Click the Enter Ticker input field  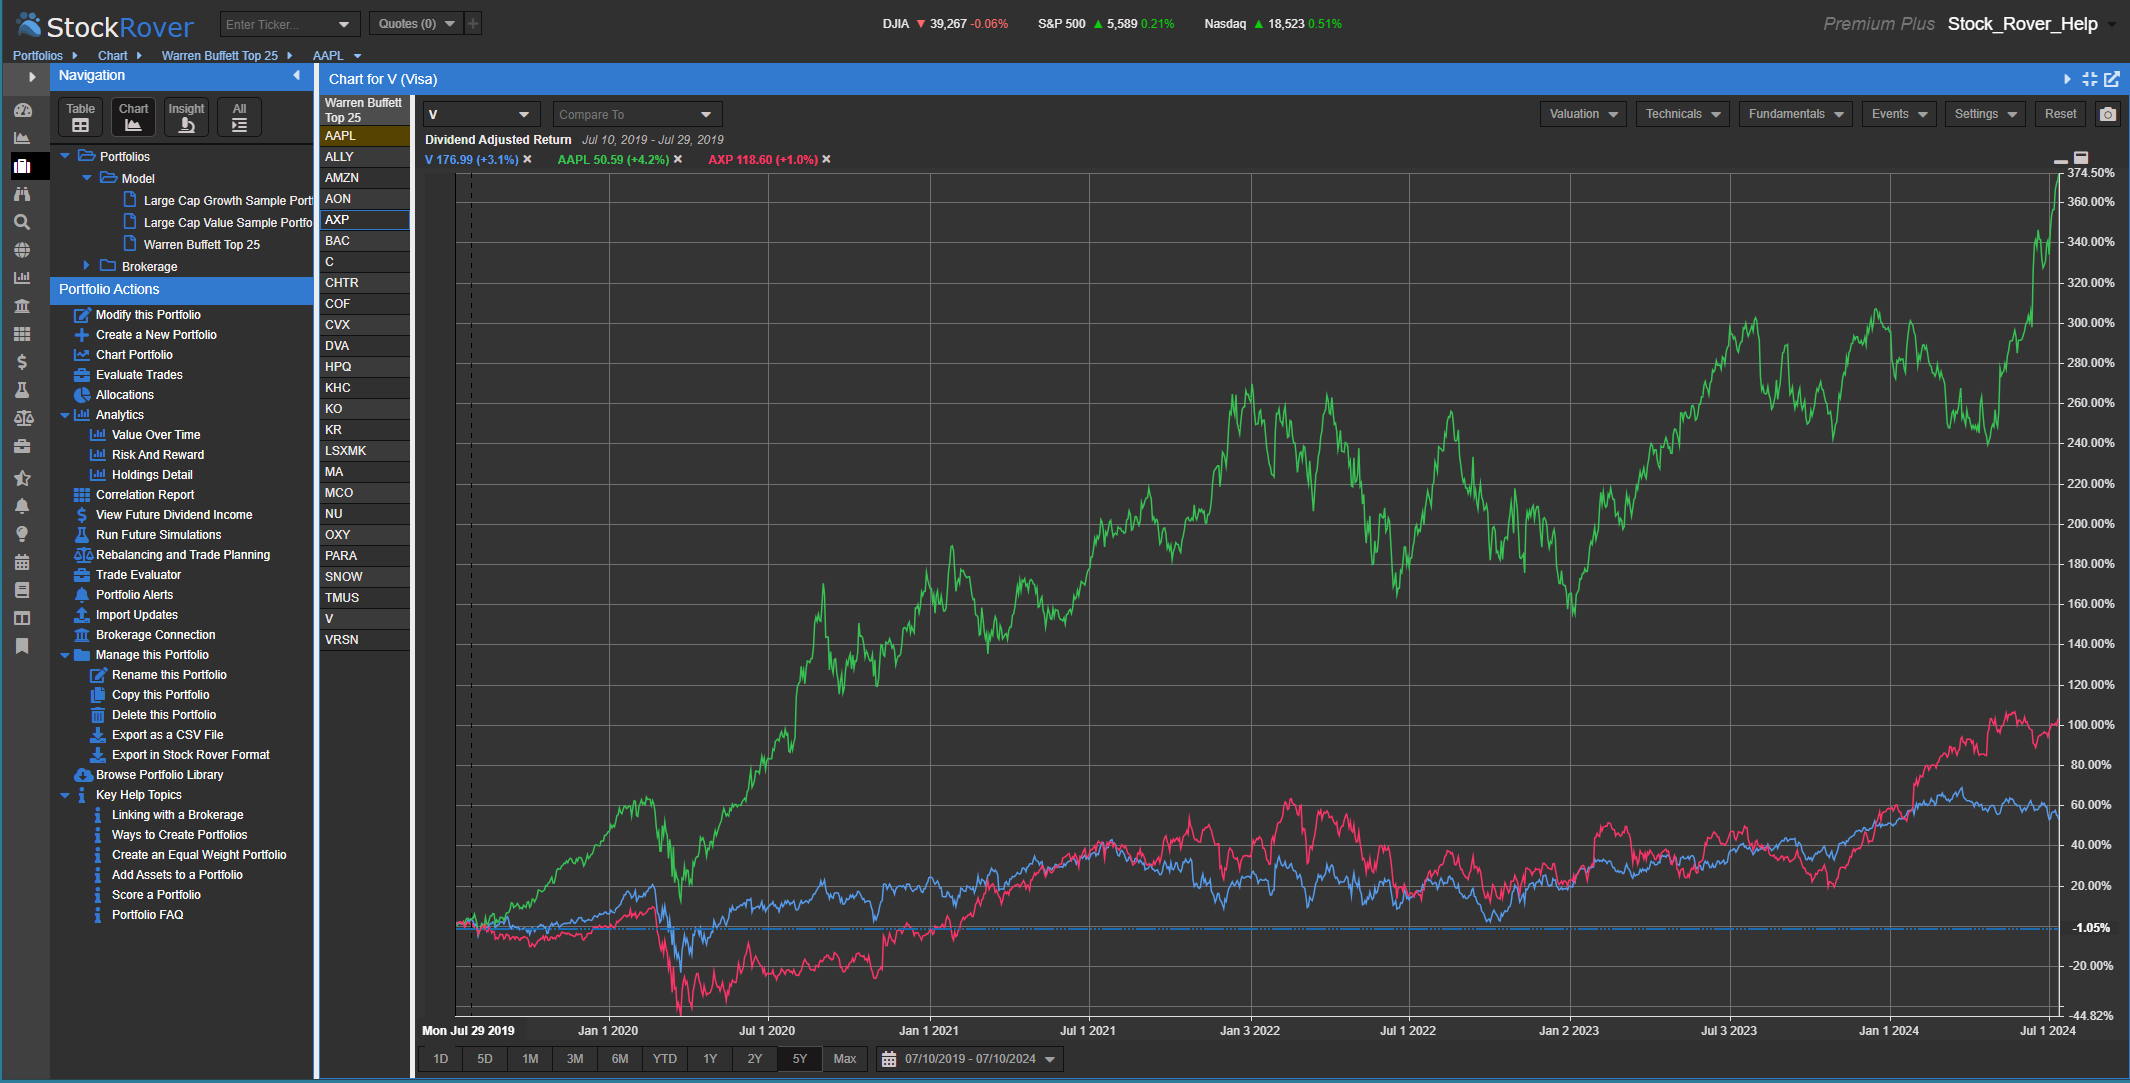point(277,24)
